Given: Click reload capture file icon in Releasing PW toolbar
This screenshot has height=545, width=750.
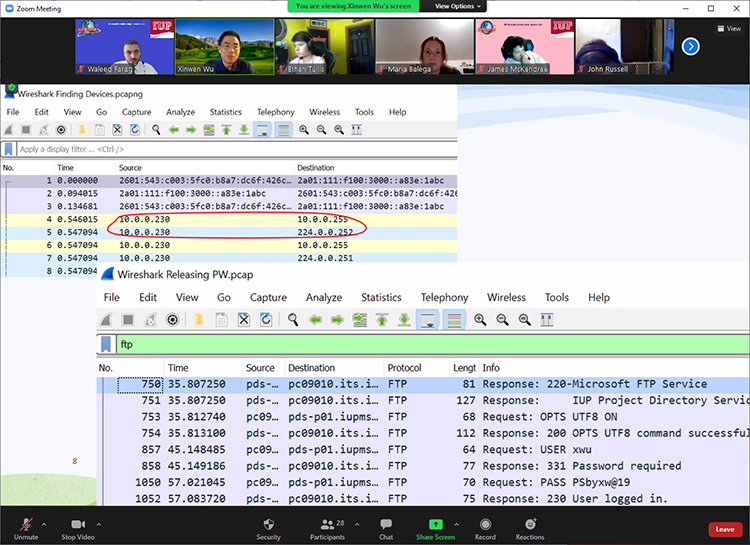Looking at the screenshot, I should [x=266, y=320].
